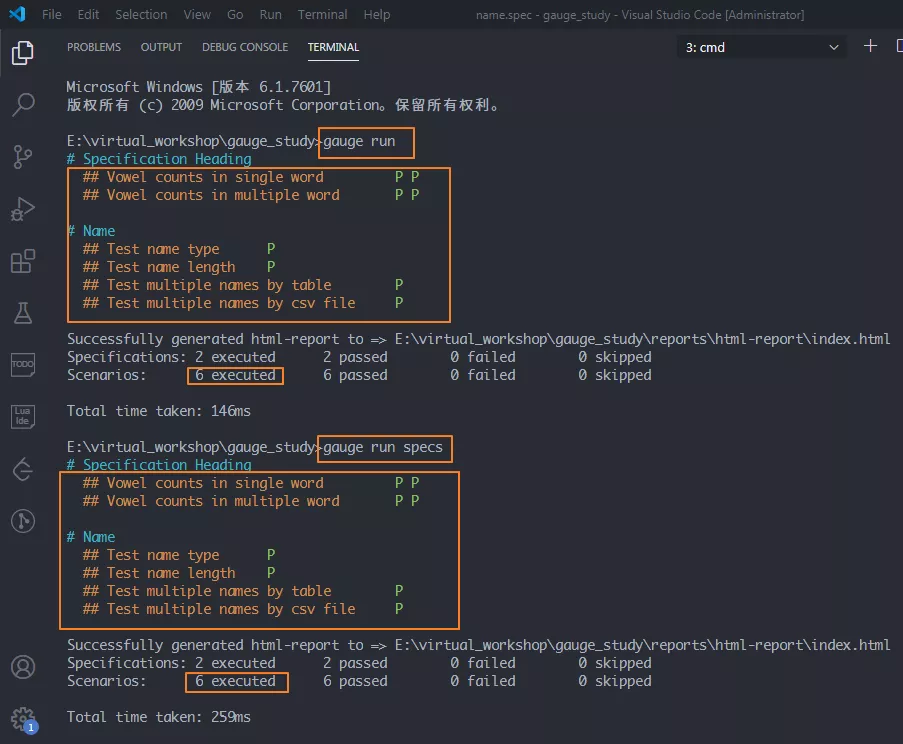Open the TODO tree view

click(22, 365)
